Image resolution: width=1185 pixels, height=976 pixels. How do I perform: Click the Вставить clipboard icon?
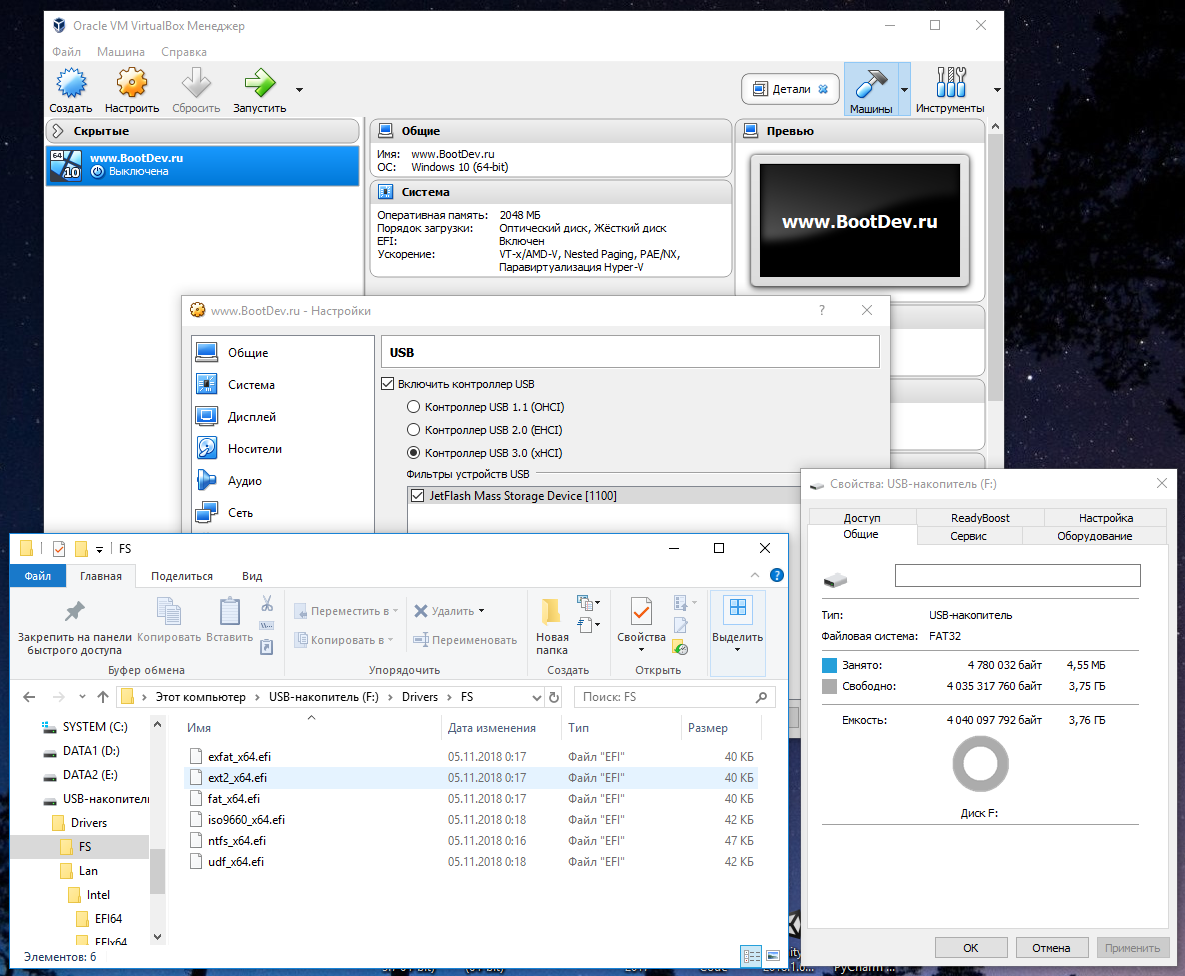(x=230, y=611)
